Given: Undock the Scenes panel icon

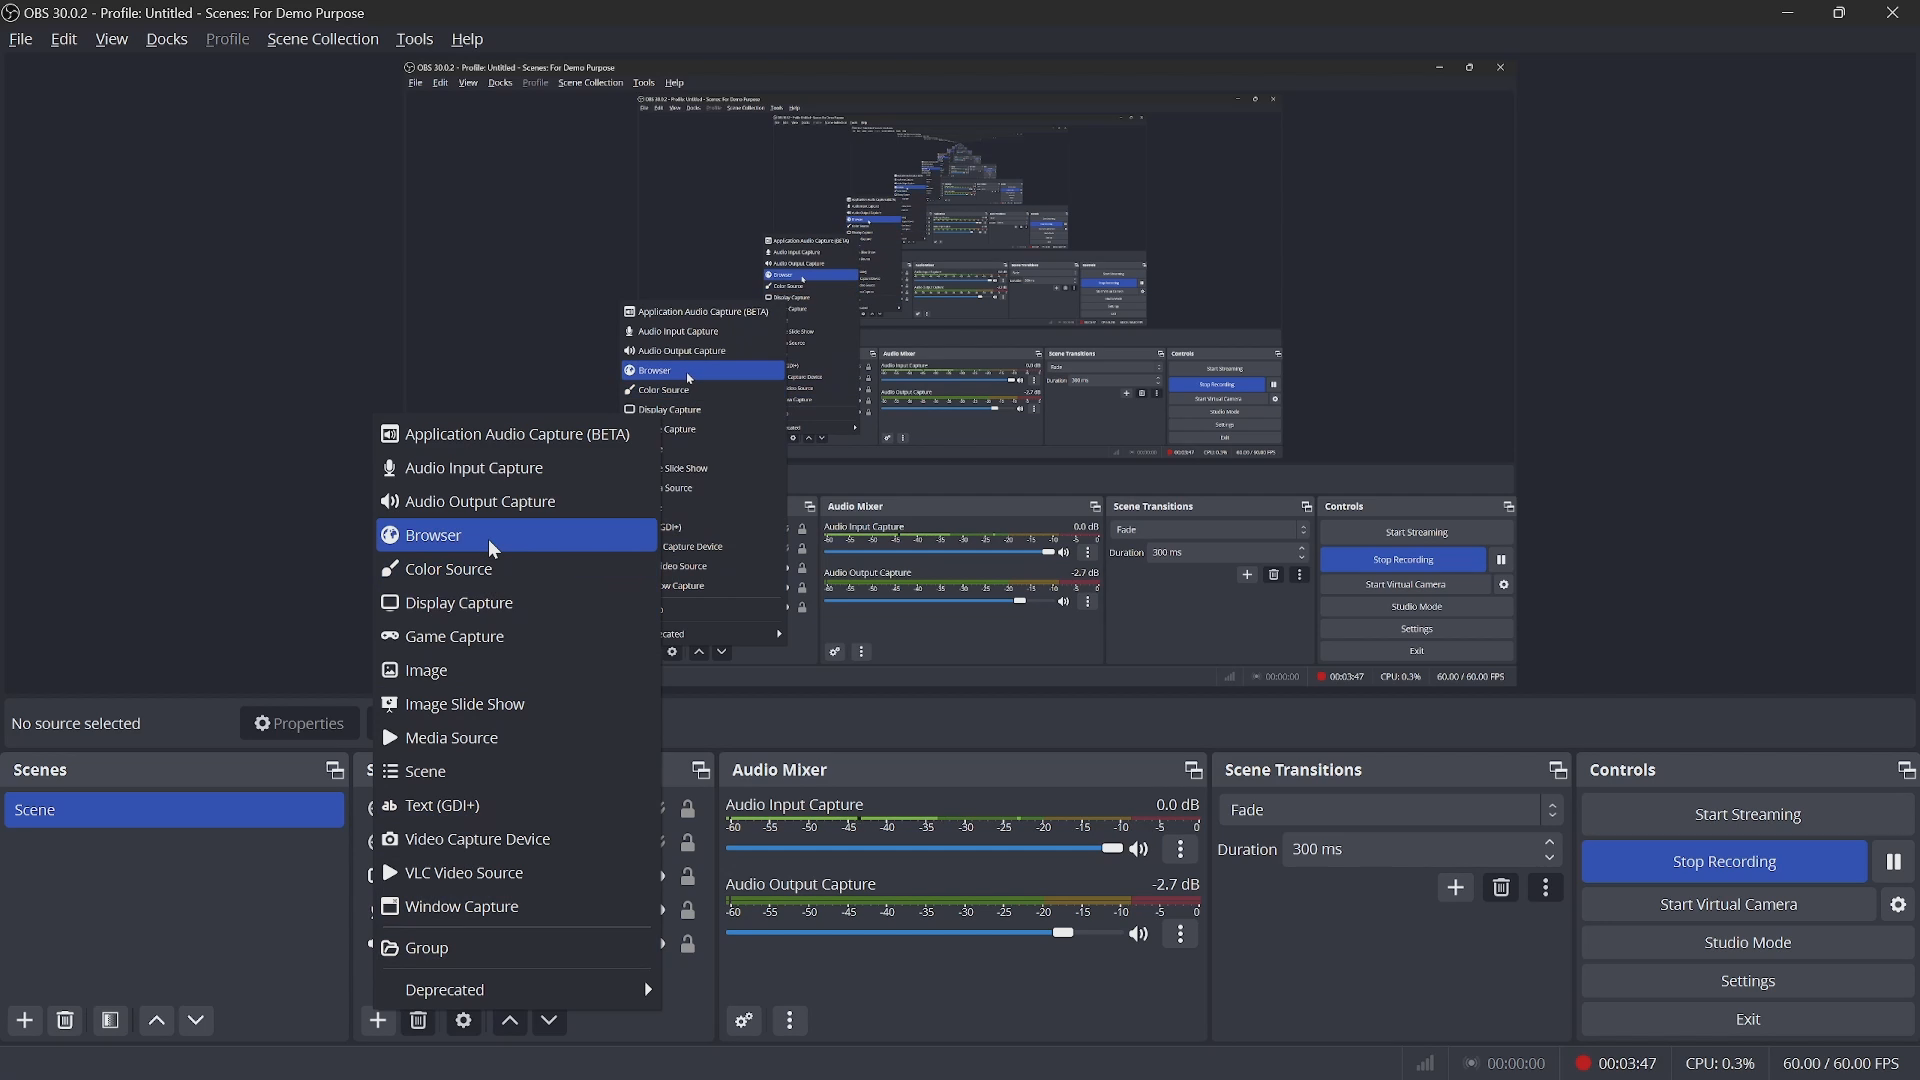Looking at the screenshot, I should (x=334, y=771).
